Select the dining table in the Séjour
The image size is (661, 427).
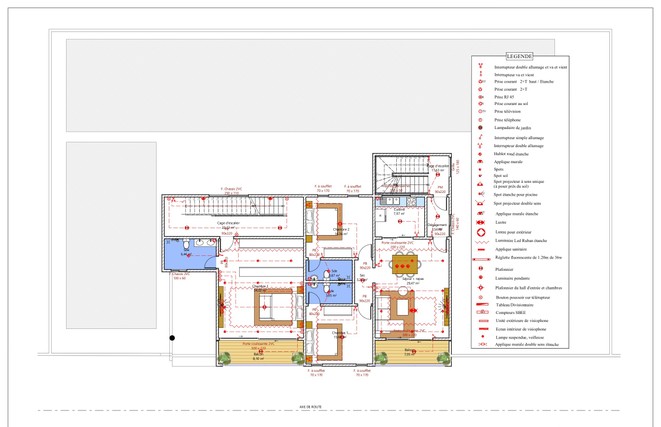click(x=406, y=265)
